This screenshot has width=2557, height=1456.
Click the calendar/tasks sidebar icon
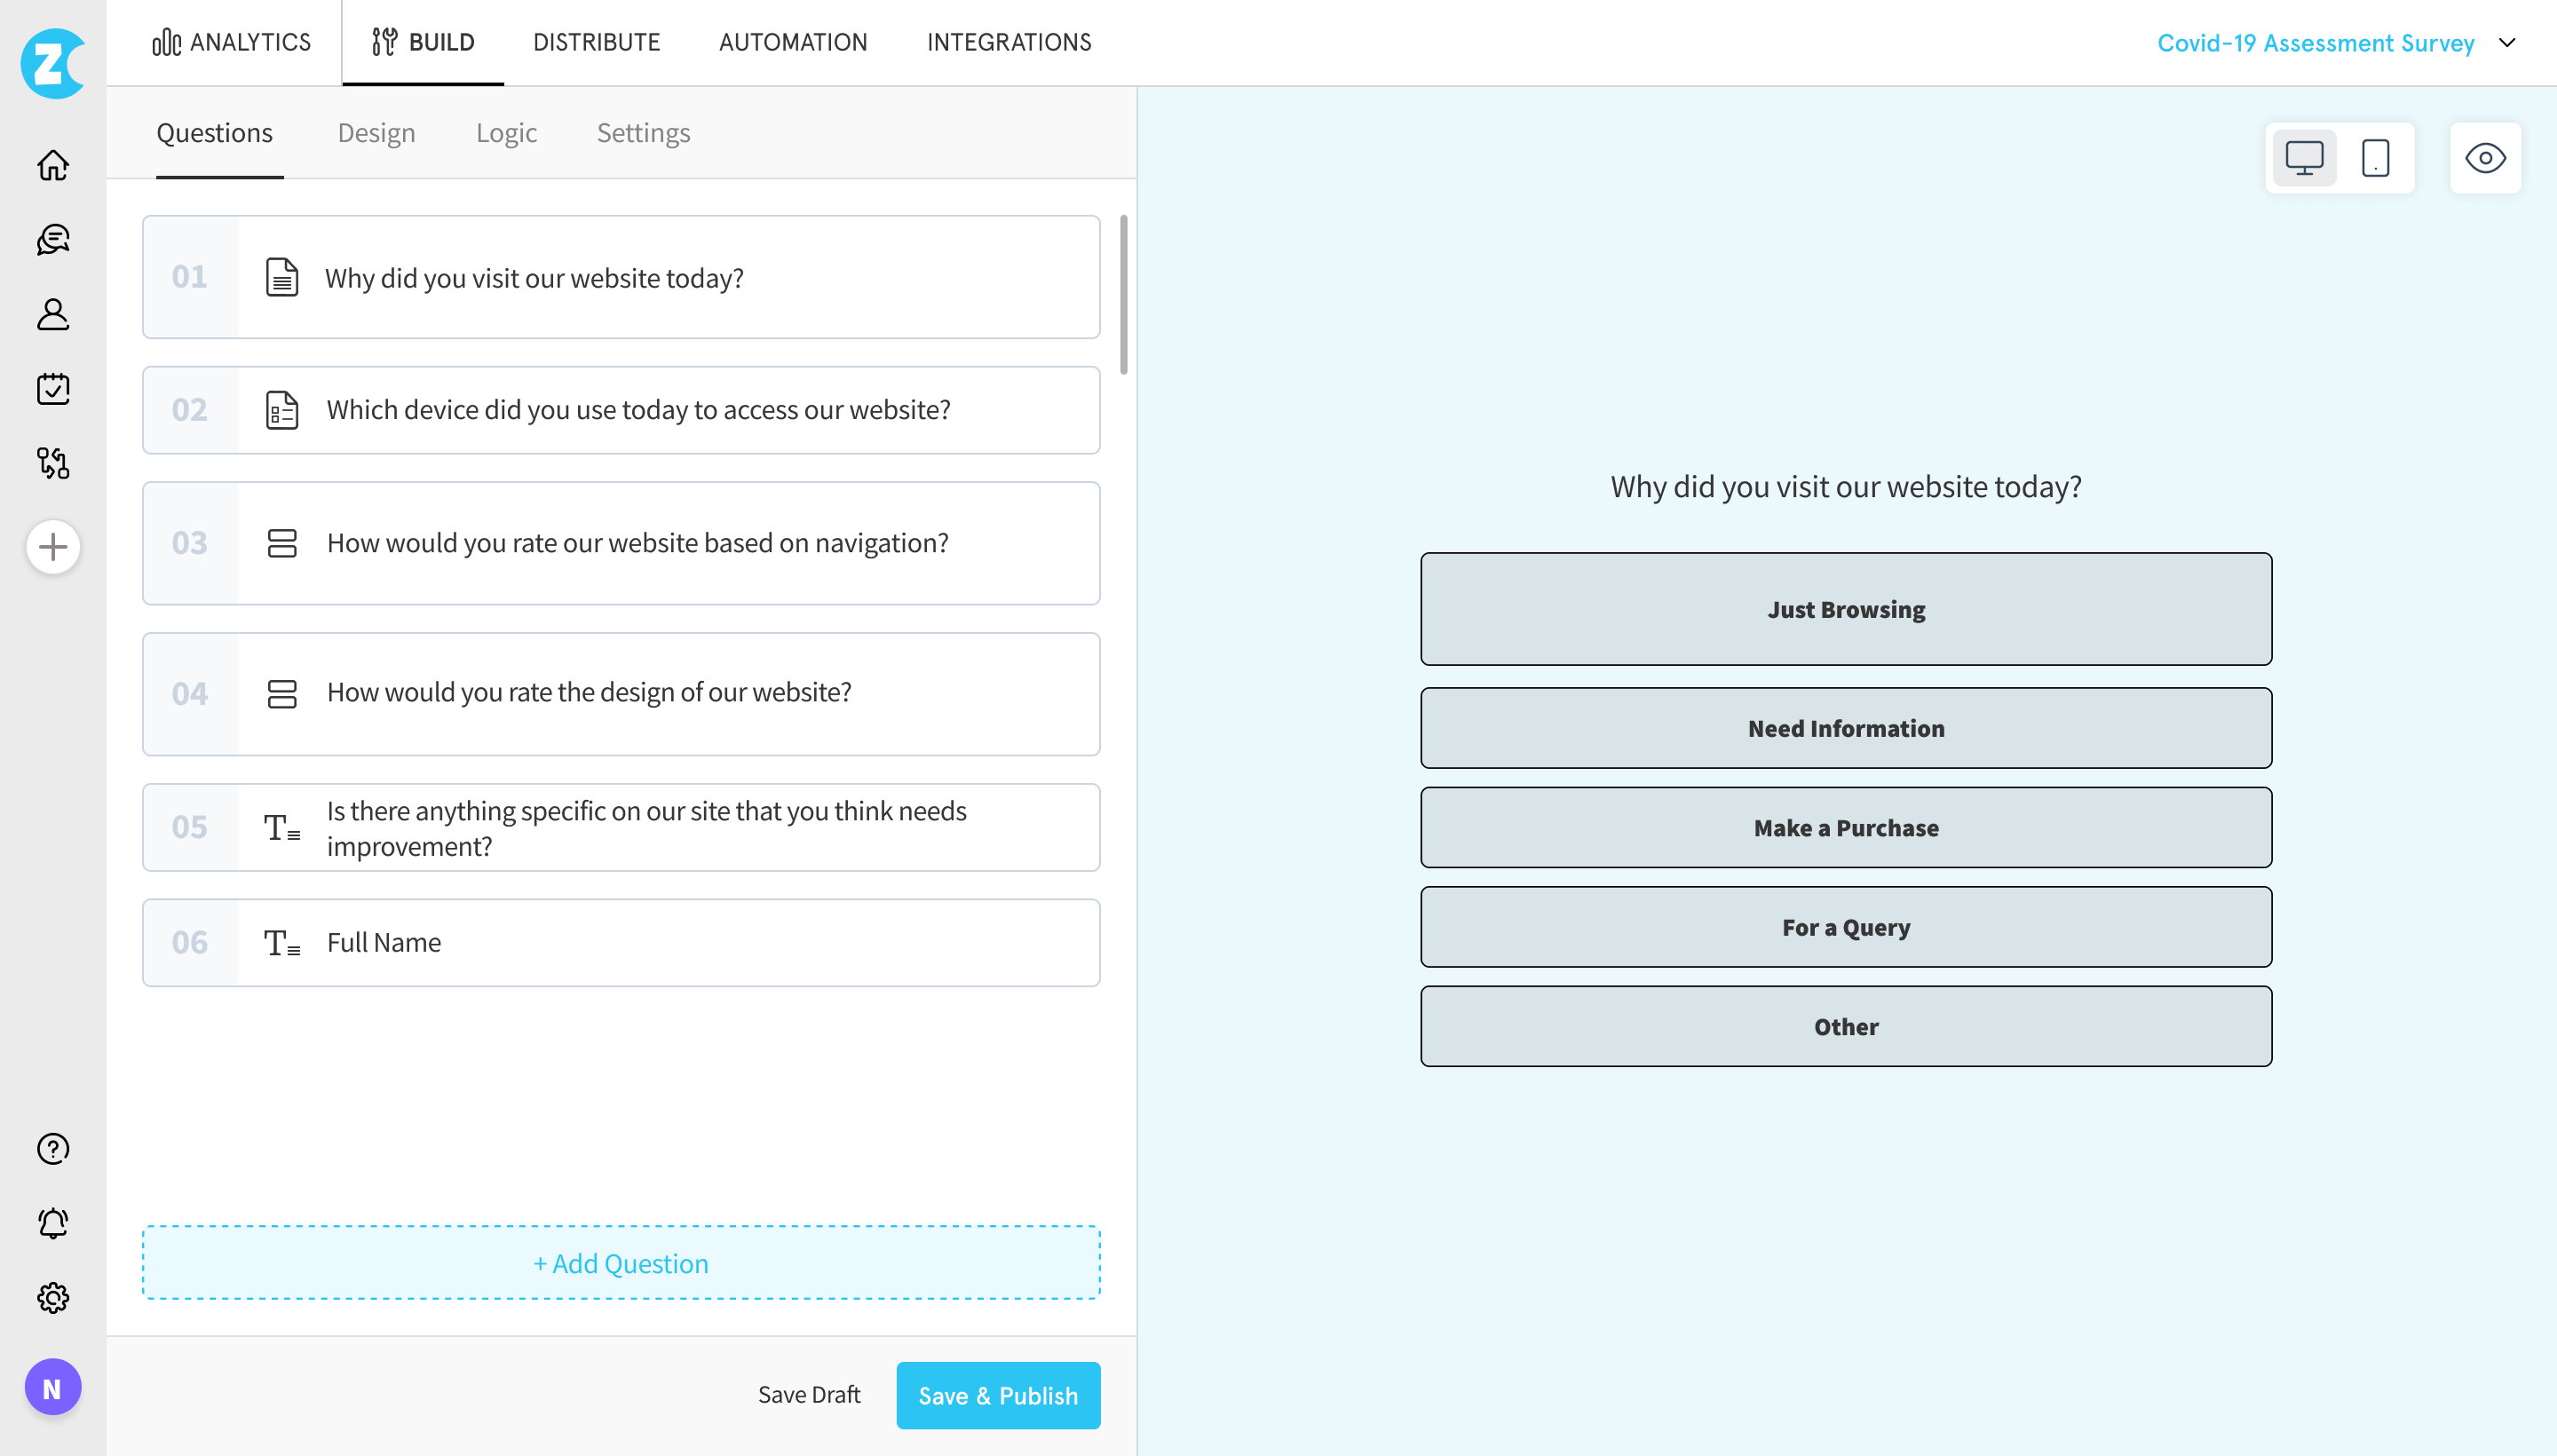tap(52, 390)
